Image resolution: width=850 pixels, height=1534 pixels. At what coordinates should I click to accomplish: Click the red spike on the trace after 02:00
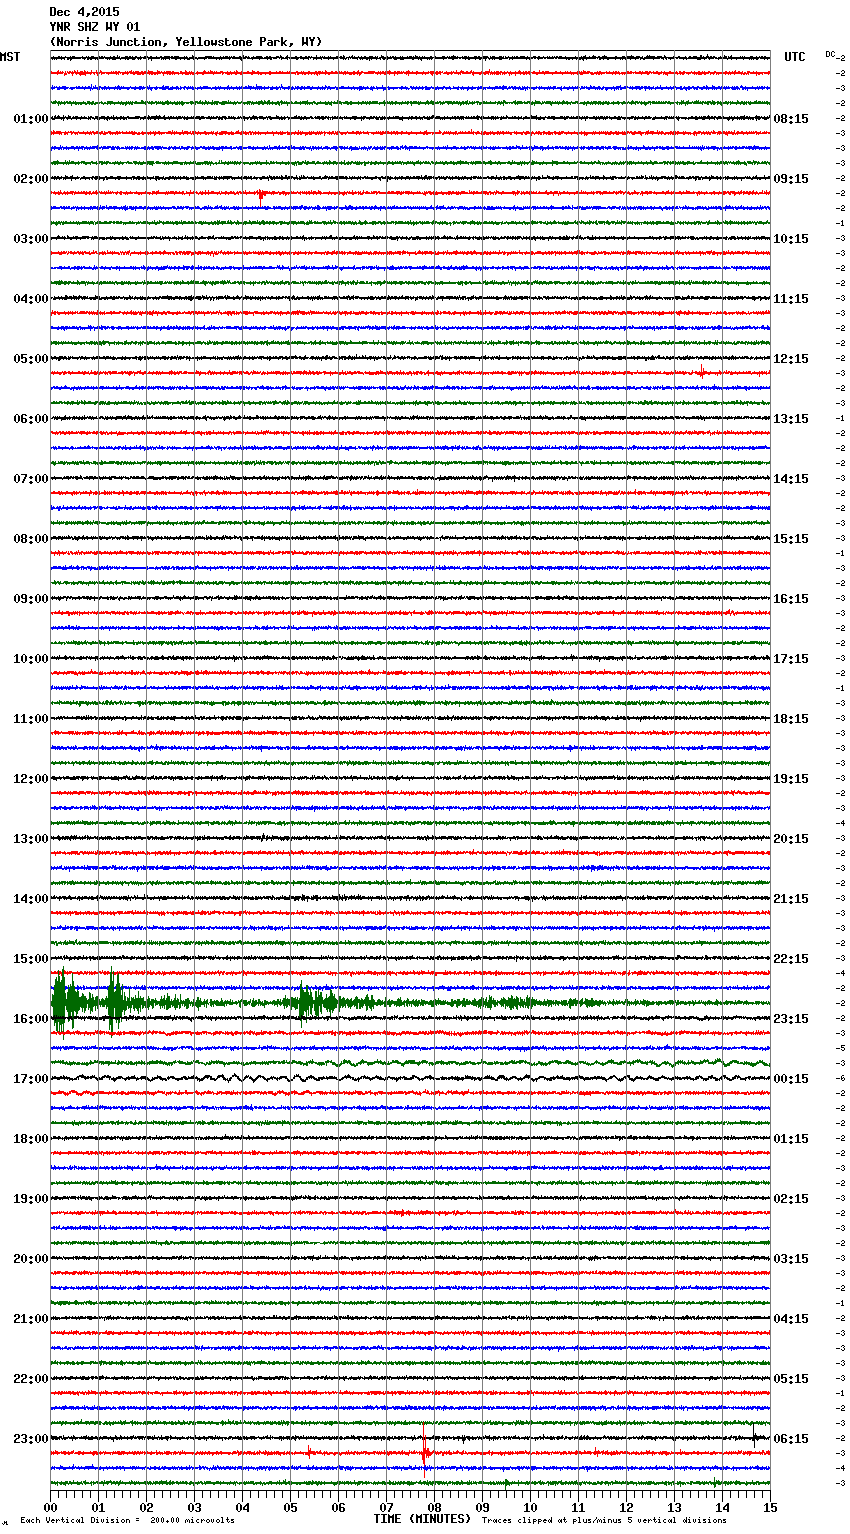tap(261, 197)
